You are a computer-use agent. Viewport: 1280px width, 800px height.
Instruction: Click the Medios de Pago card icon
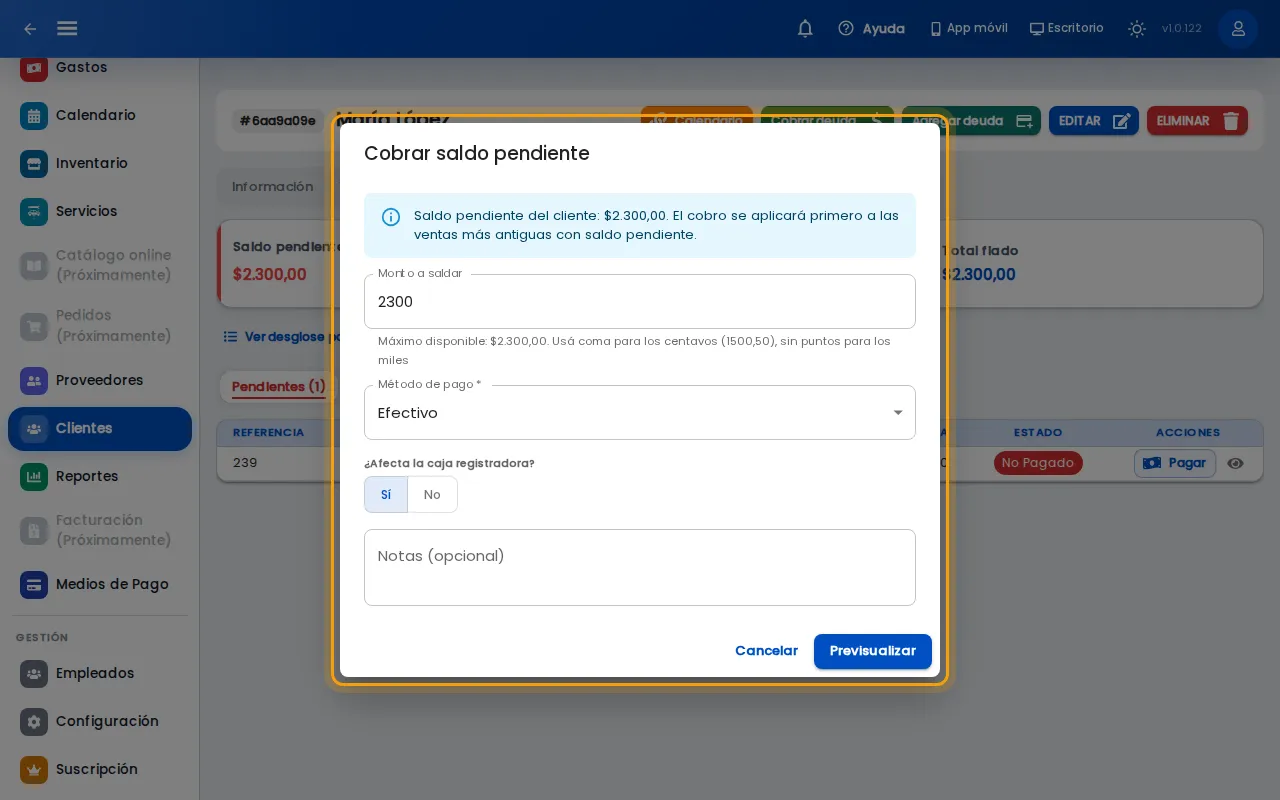click(x=34, y=584)
